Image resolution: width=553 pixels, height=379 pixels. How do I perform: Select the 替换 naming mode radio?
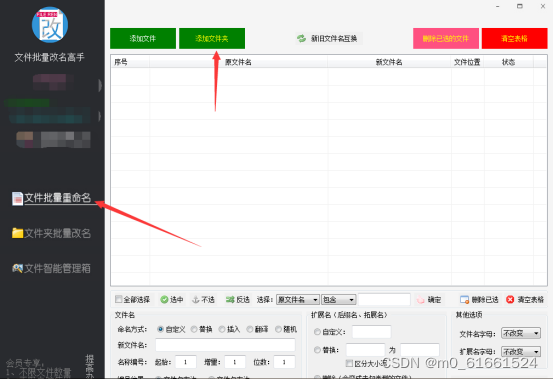click(194, 329)
